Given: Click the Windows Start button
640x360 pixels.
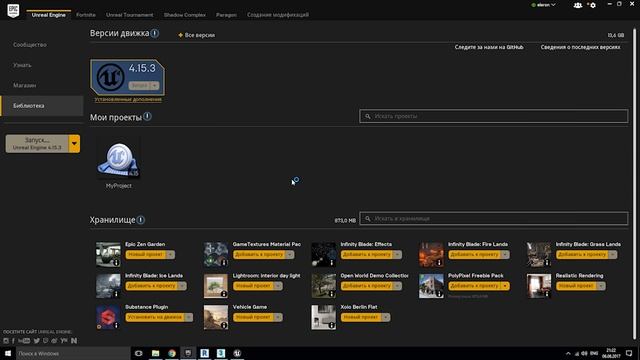Looking at the screenshot, I should click(8, 353).
